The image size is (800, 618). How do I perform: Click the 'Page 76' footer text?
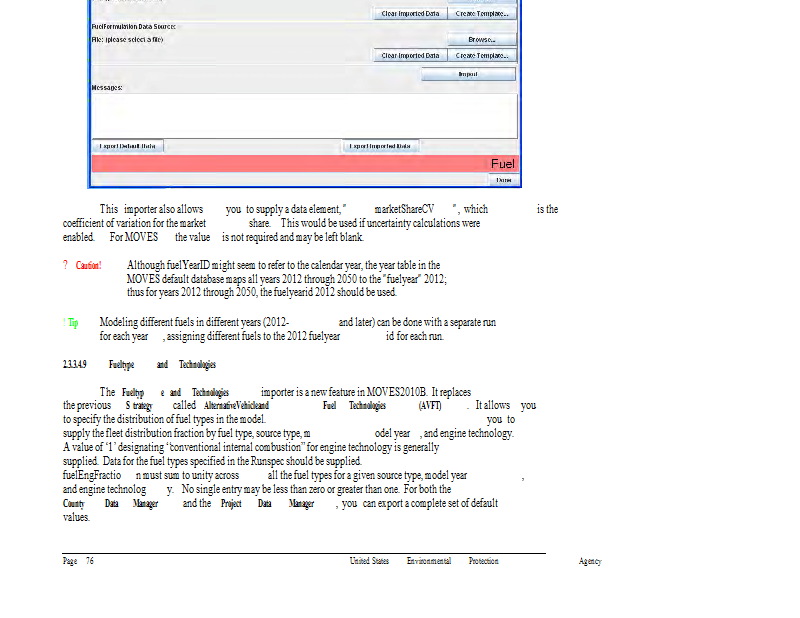[x=78, y=562]
